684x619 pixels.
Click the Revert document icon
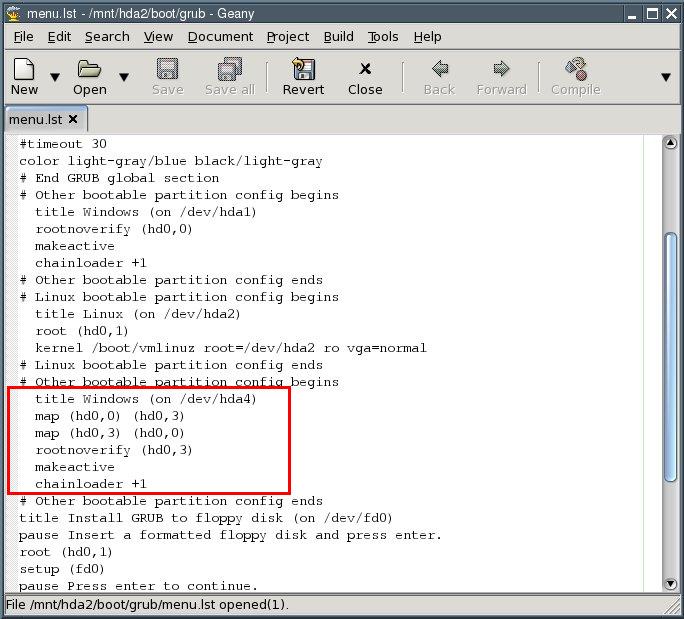(303, 70)
